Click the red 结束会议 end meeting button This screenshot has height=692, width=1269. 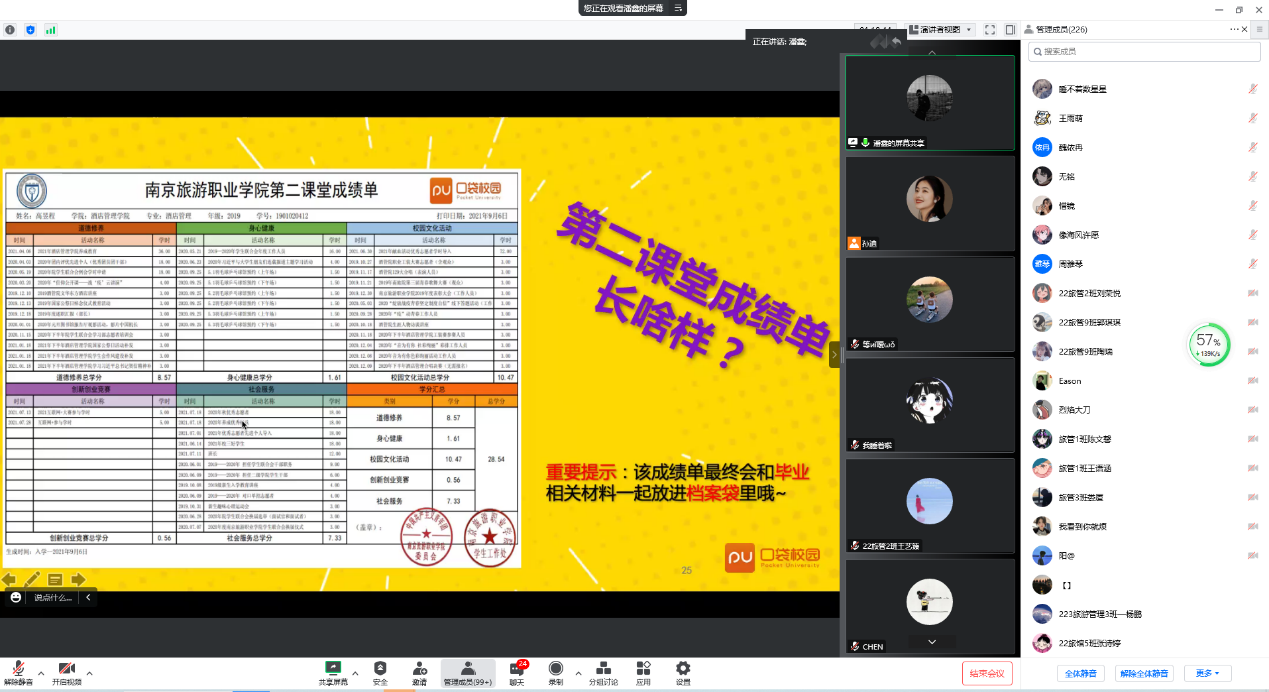987,673
